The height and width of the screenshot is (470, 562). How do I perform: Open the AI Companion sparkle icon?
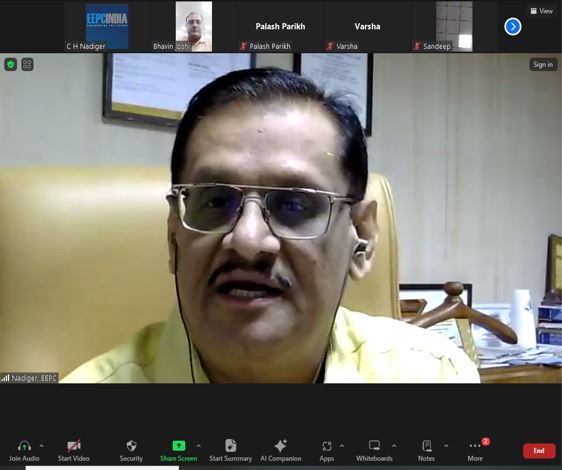[x=281, y=446]
